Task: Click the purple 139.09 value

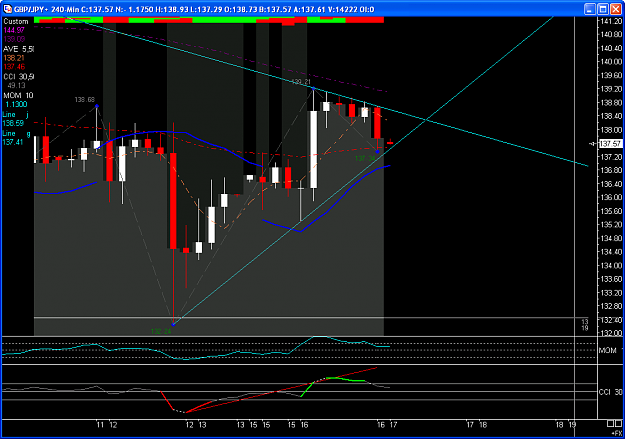Action: click(14, 39)
